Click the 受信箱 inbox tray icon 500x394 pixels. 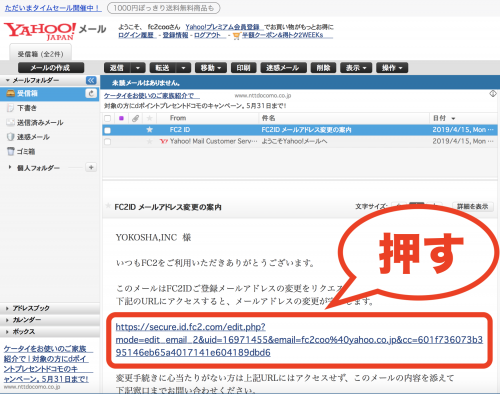point(11,94)
